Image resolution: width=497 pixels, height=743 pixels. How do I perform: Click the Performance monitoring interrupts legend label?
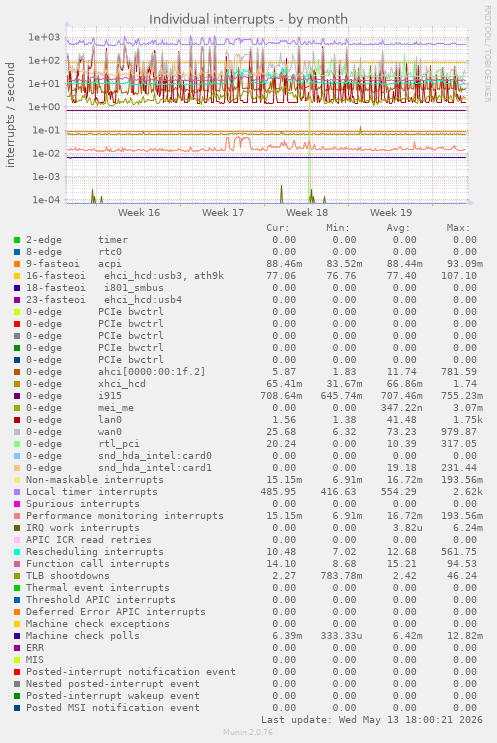pyautogui.click(x=125, y=516)
